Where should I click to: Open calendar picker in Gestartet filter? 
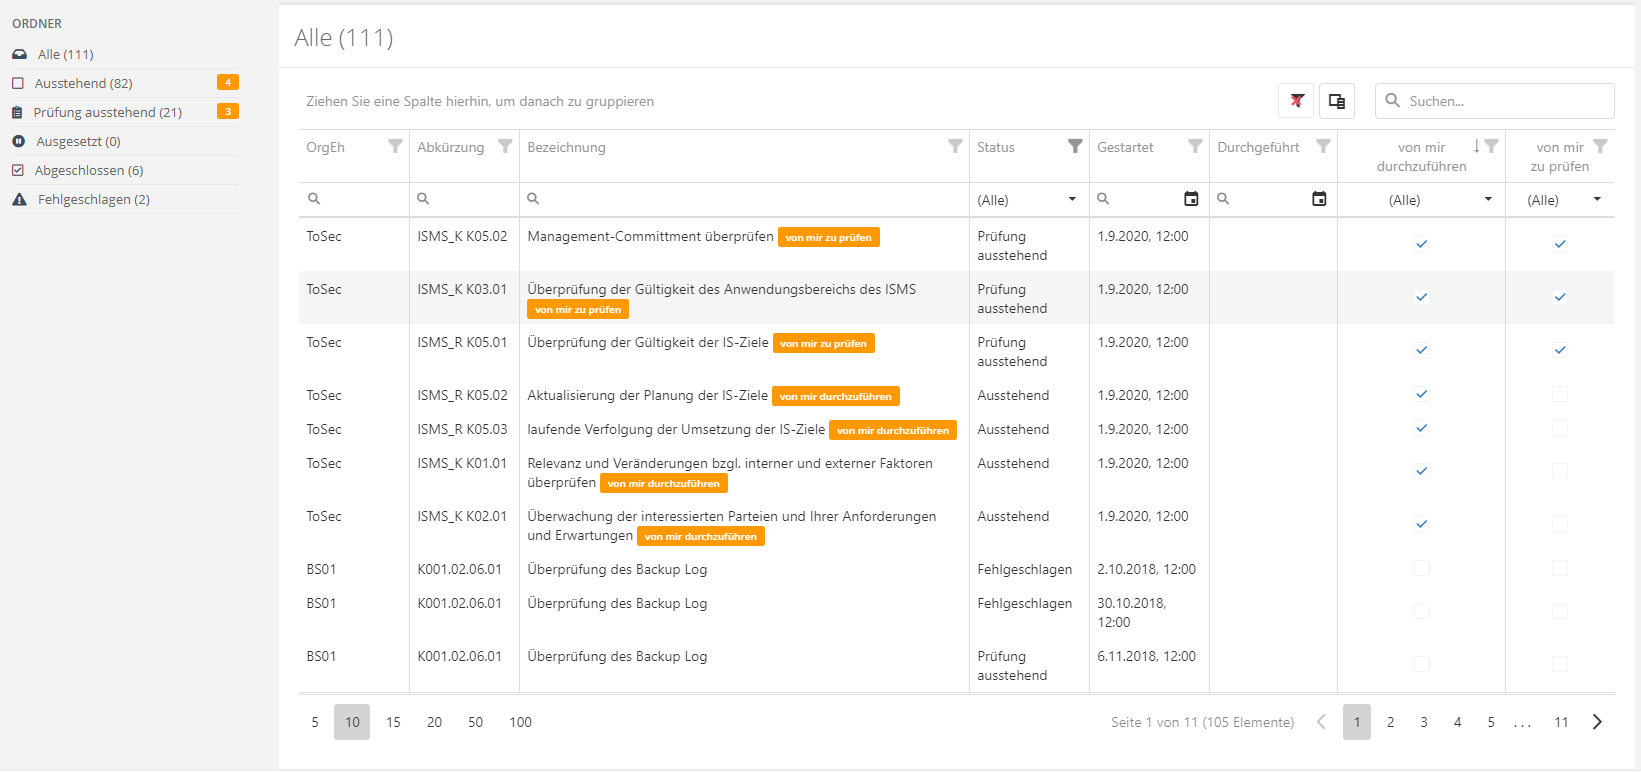[x=1190, y=199]
